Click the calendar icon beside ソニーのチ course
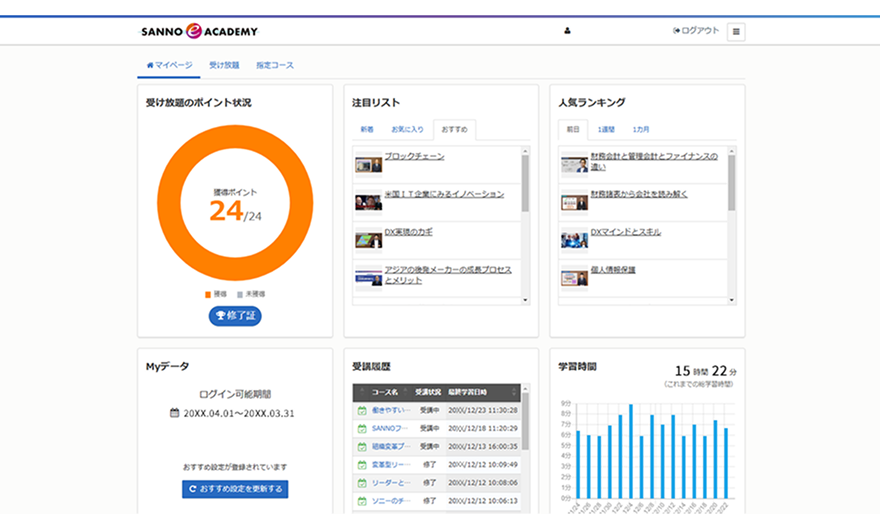The image size is (880, 529). click(x=362, y=500)
